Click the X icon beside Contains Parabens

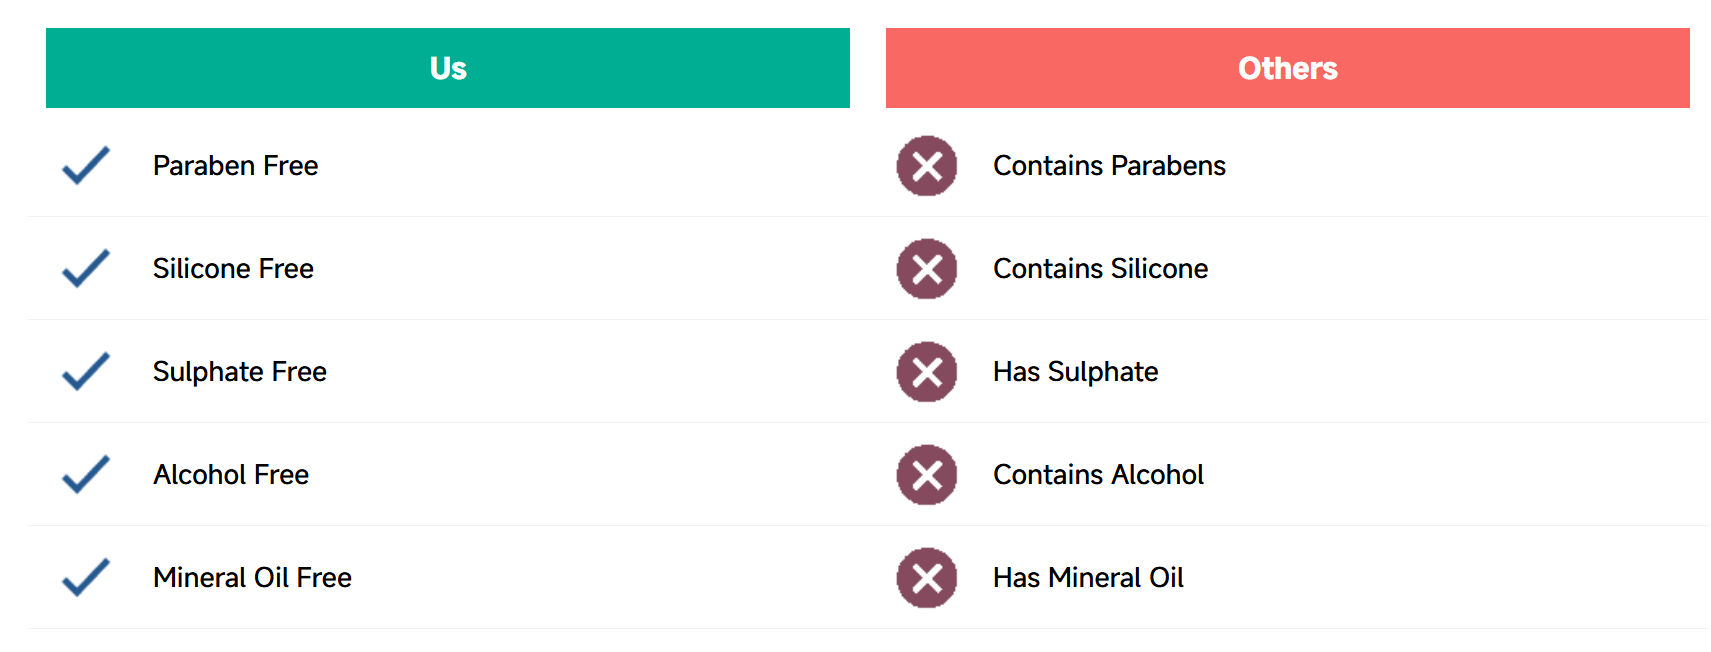[x=927, y=166]
